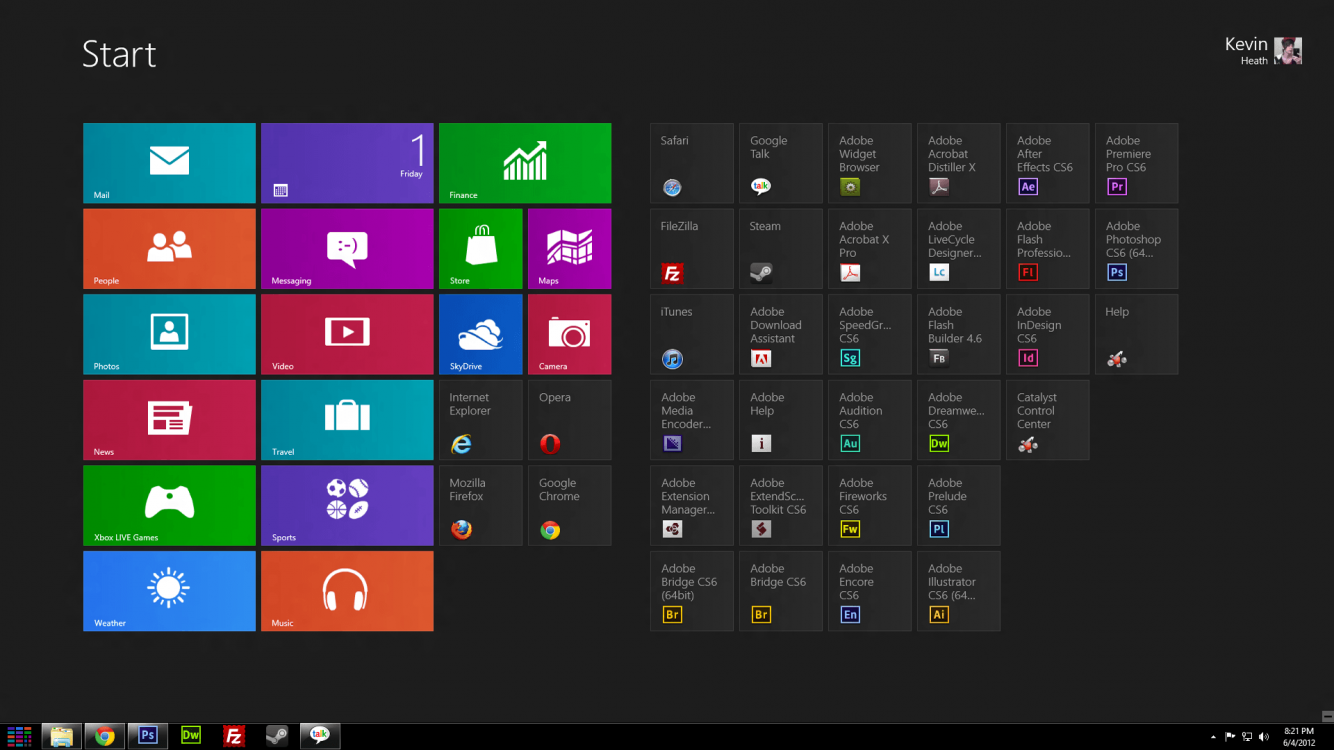Viewport: 1334px width, 750px height.
Task: Launch the Adobe Fireworks CS6 tile
Action: point(870,505)
